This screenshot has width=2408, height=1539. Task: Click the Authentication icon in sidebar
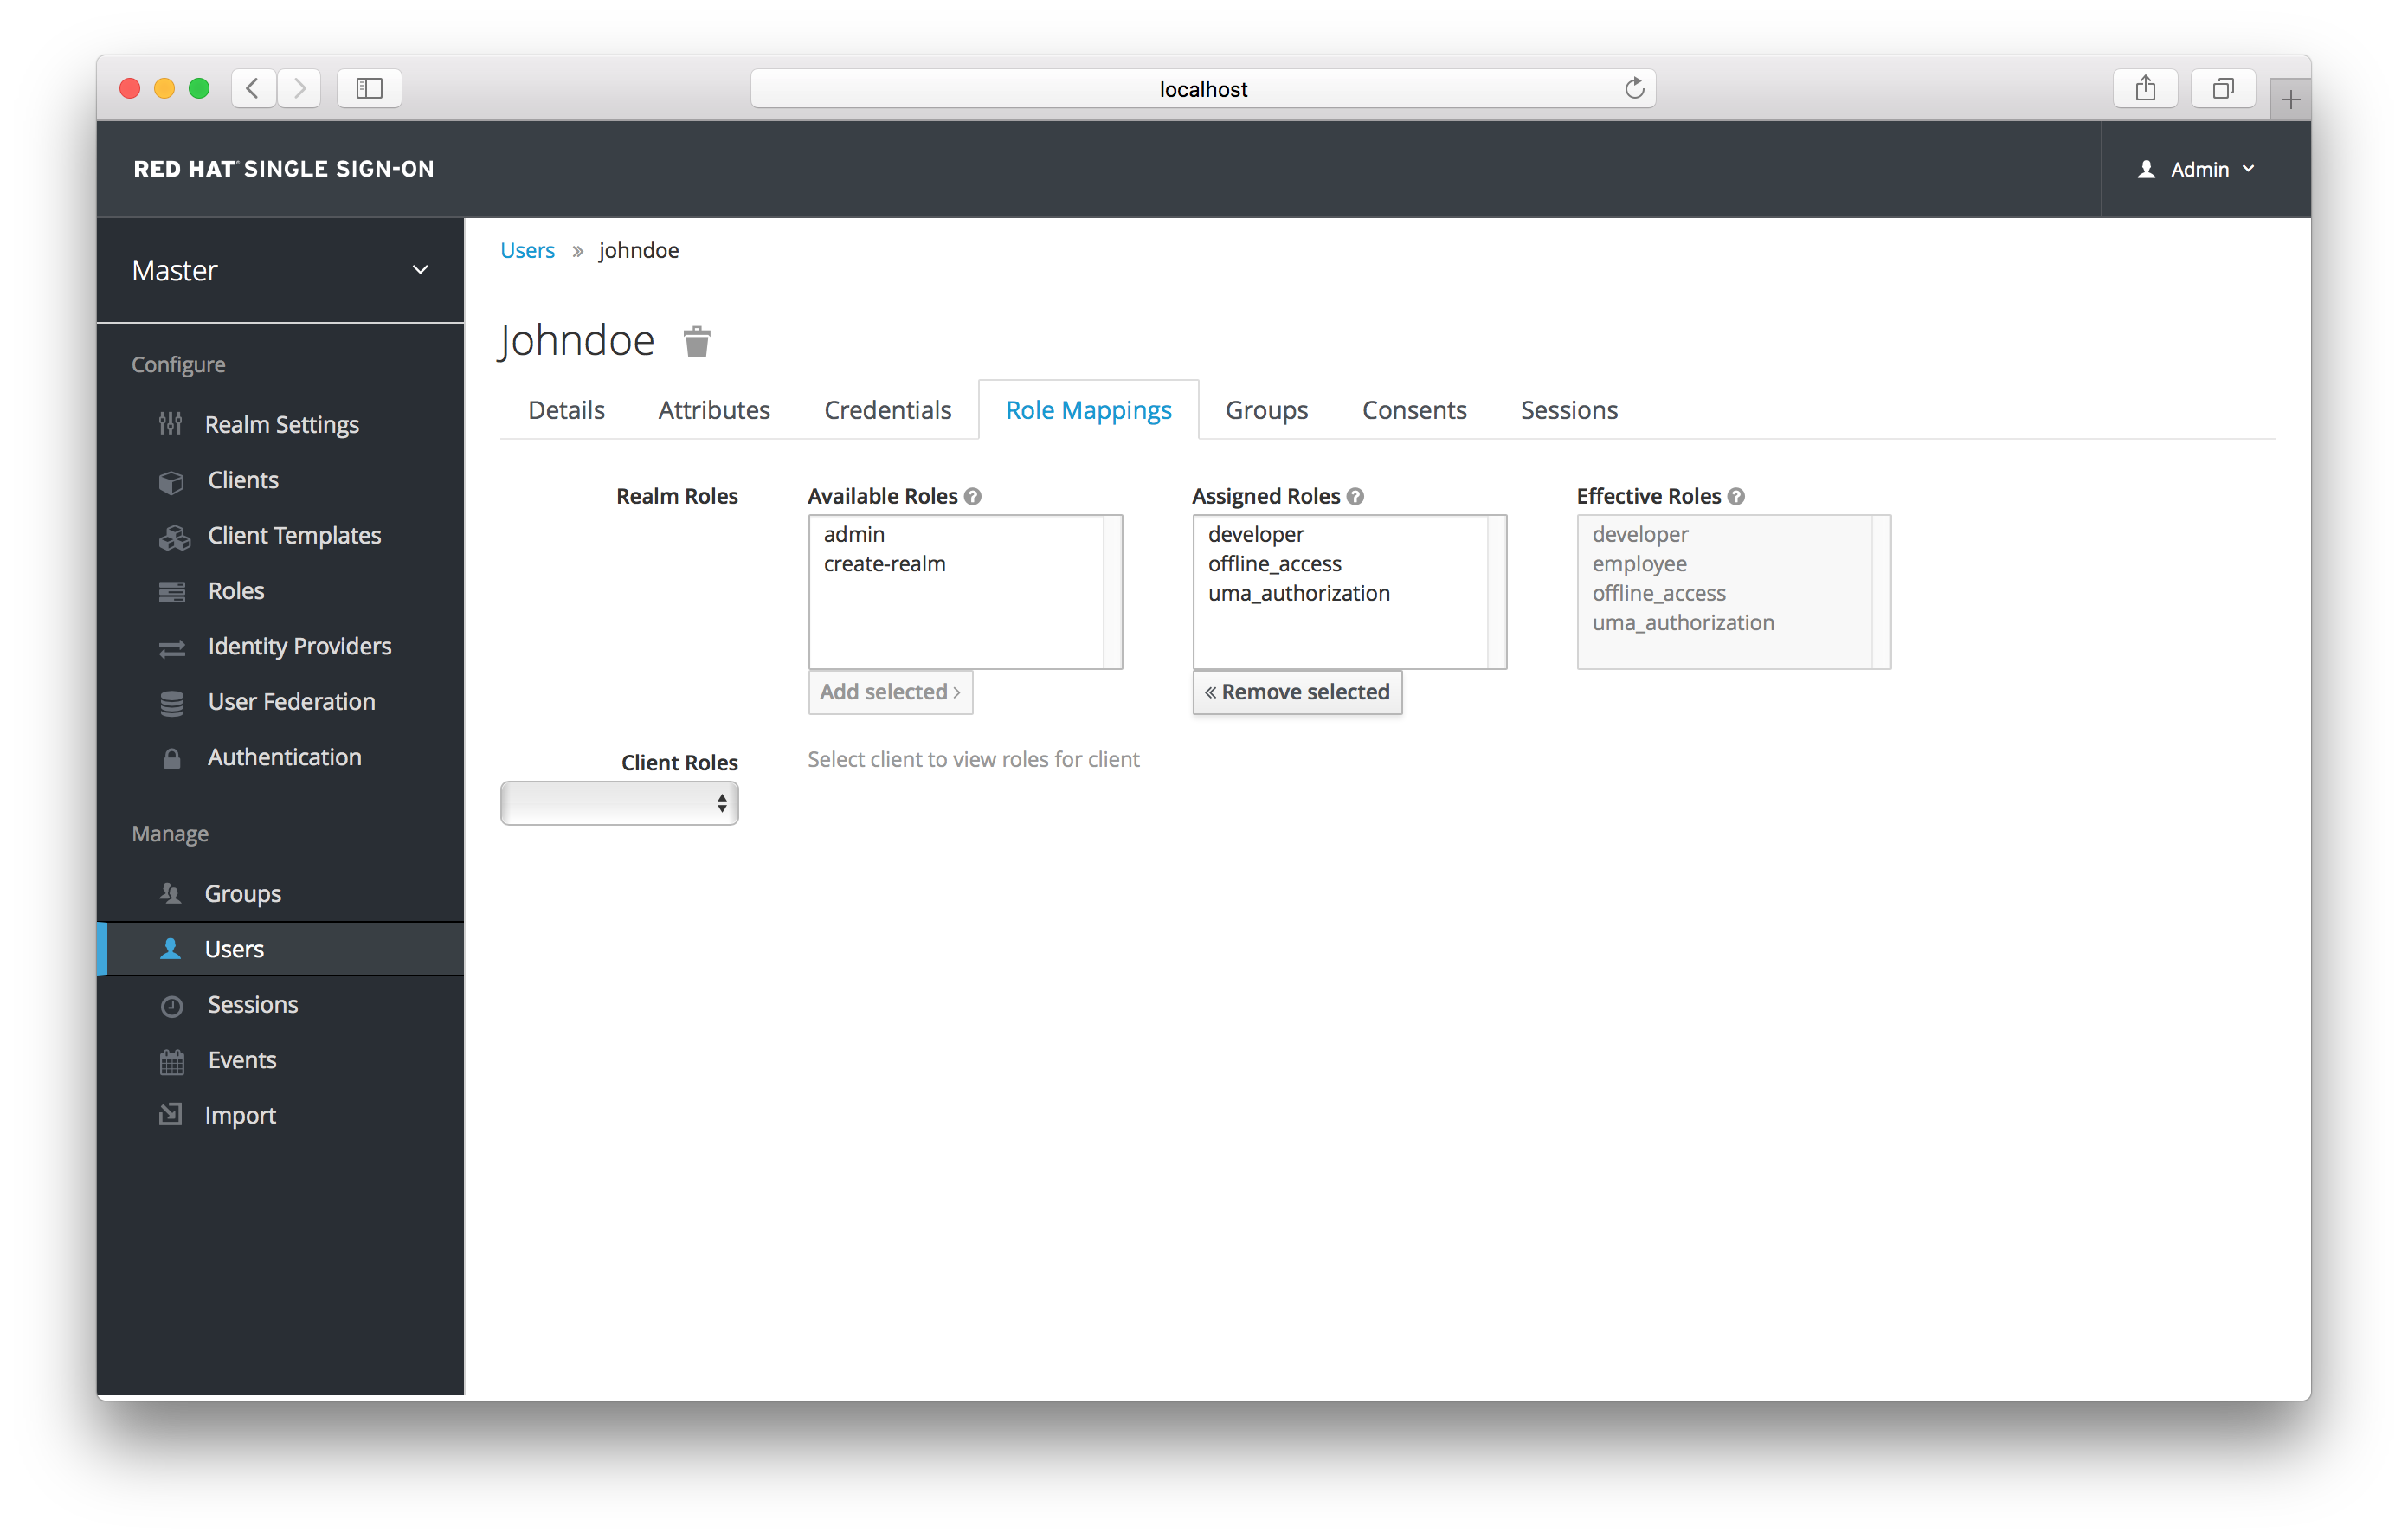click(171, 757)
